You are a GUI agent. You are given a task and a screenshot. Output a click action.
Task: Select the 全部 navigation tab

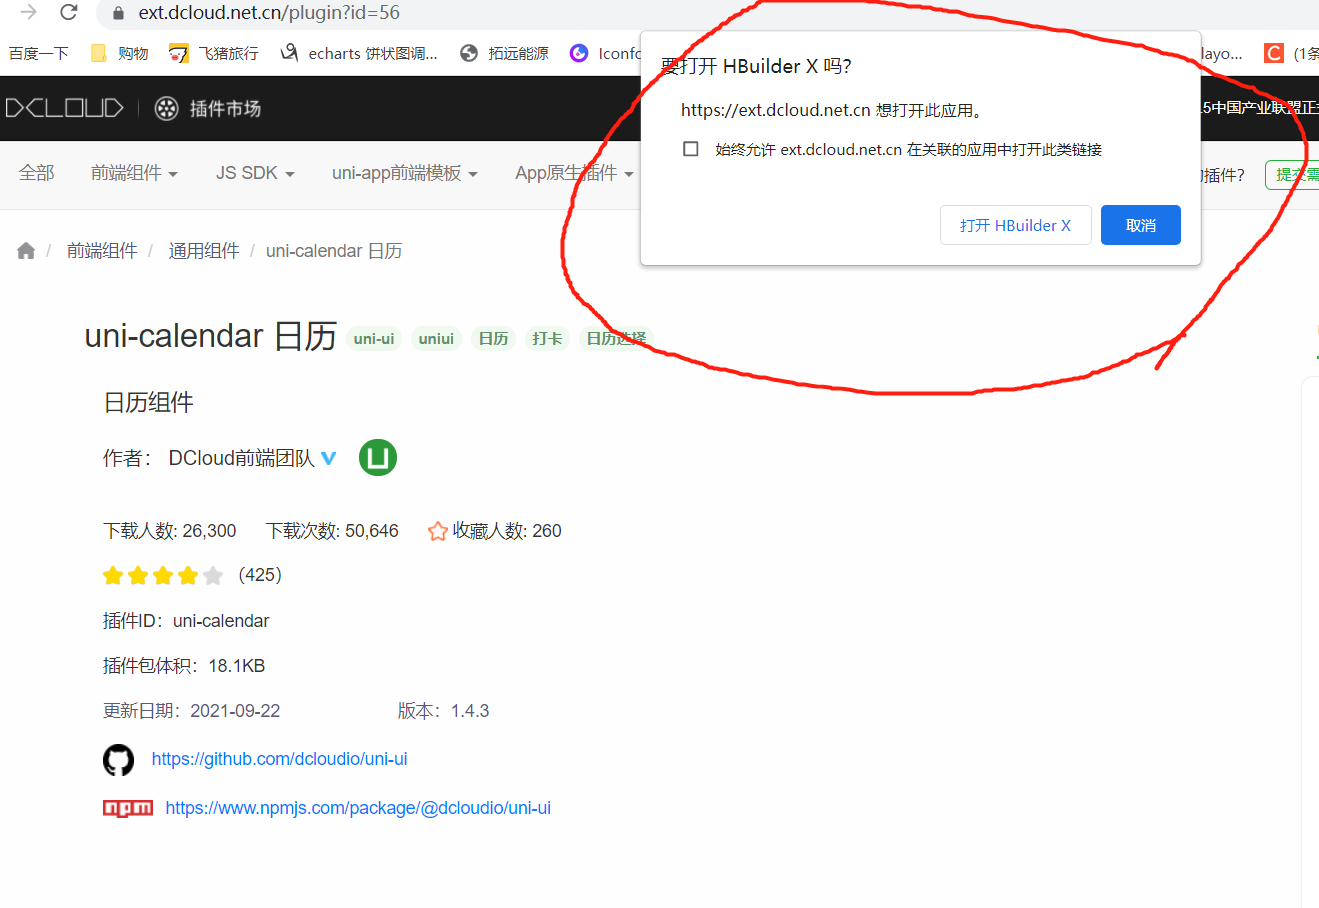point(36,172)
